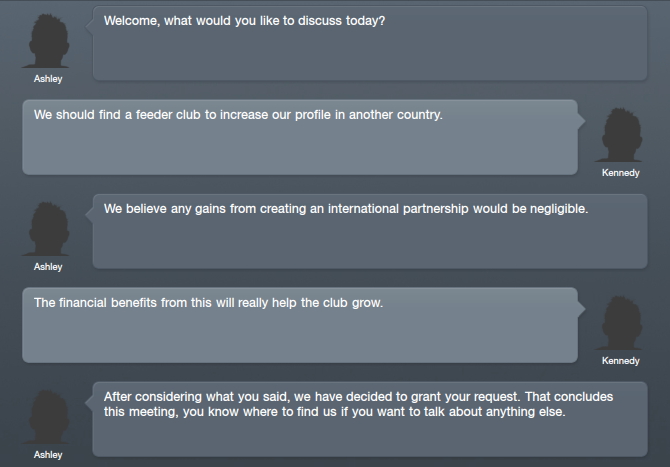Viewport: 670px width, 467px height.
Task: Click Kennedy's avatar next to feeder club message
Action: [x=620, y=135]
